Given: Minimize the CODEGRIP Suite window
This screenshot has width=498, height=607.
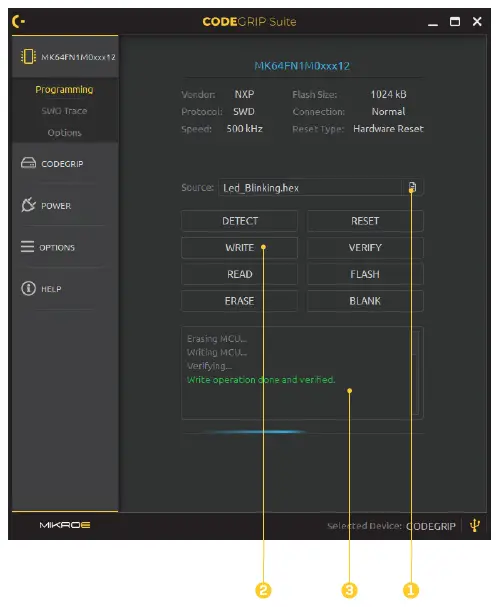Looking at the screenshot, I should click(433, 24).
